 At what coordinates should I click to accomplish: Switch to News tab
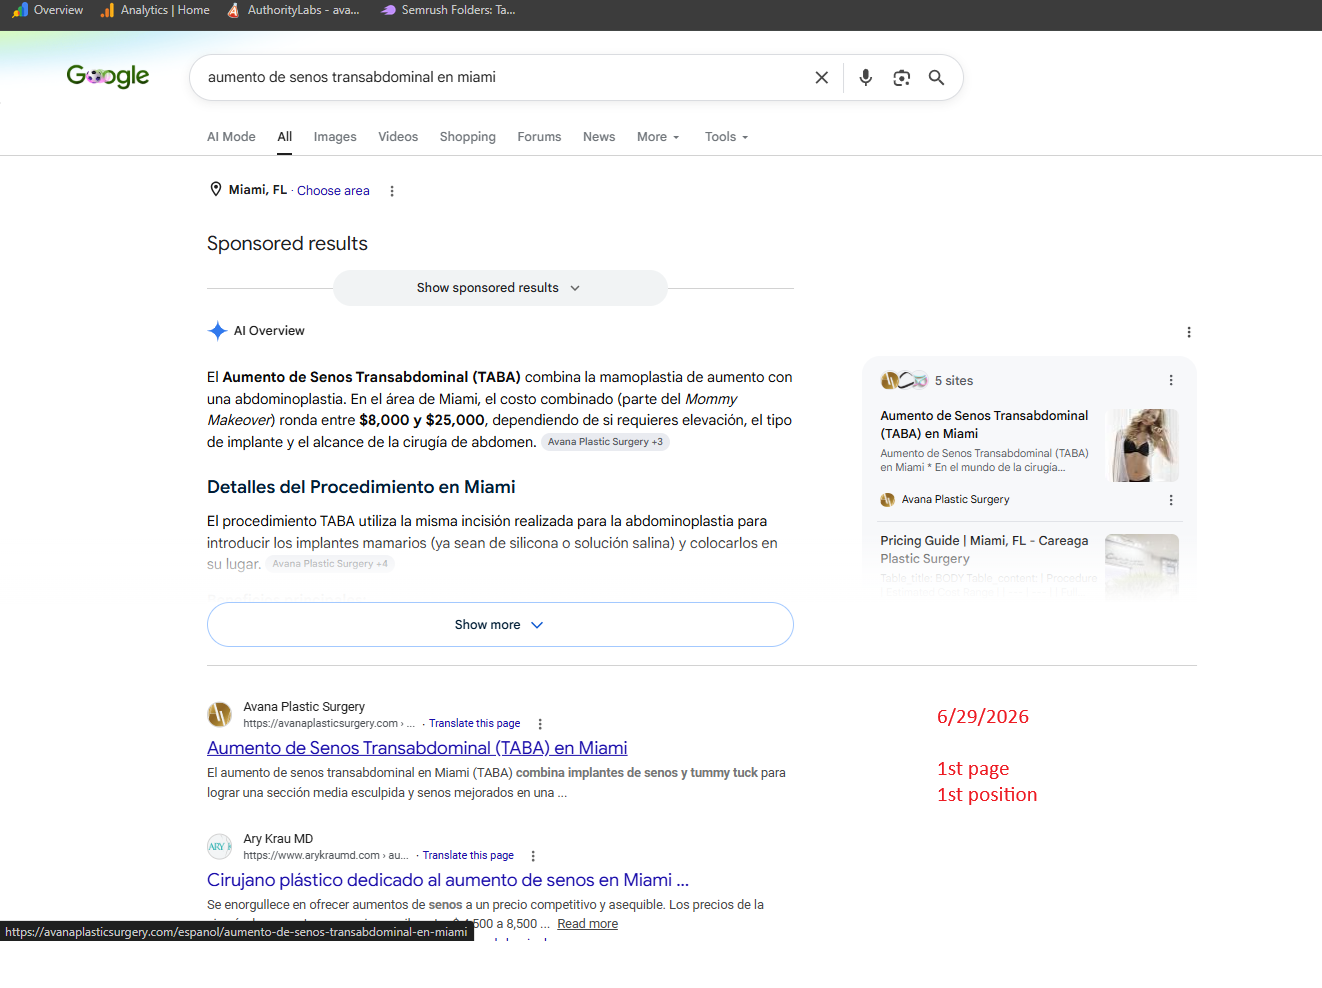click(x=599, y=137)
